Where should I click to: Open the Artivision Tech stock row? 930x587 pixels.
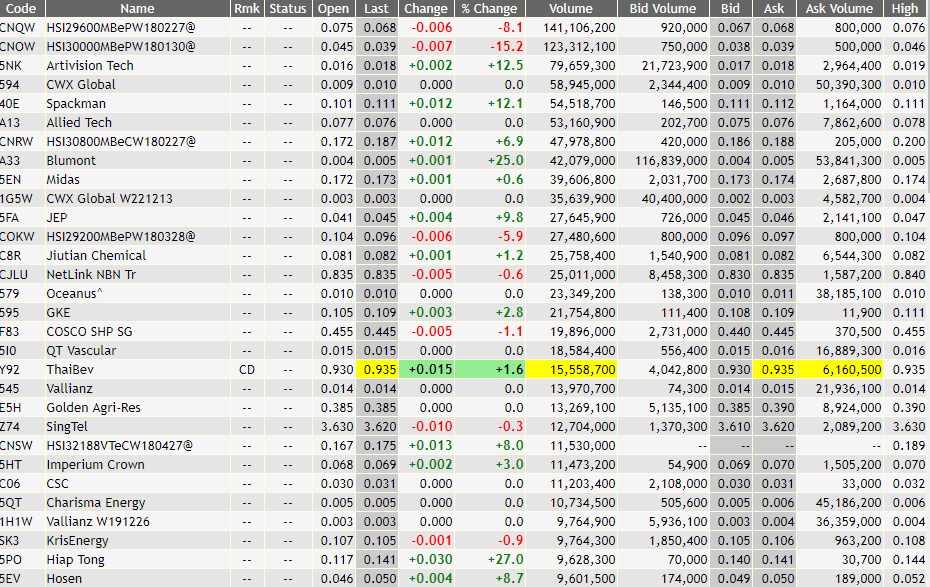pyautogui.click(x=90, y=65)
